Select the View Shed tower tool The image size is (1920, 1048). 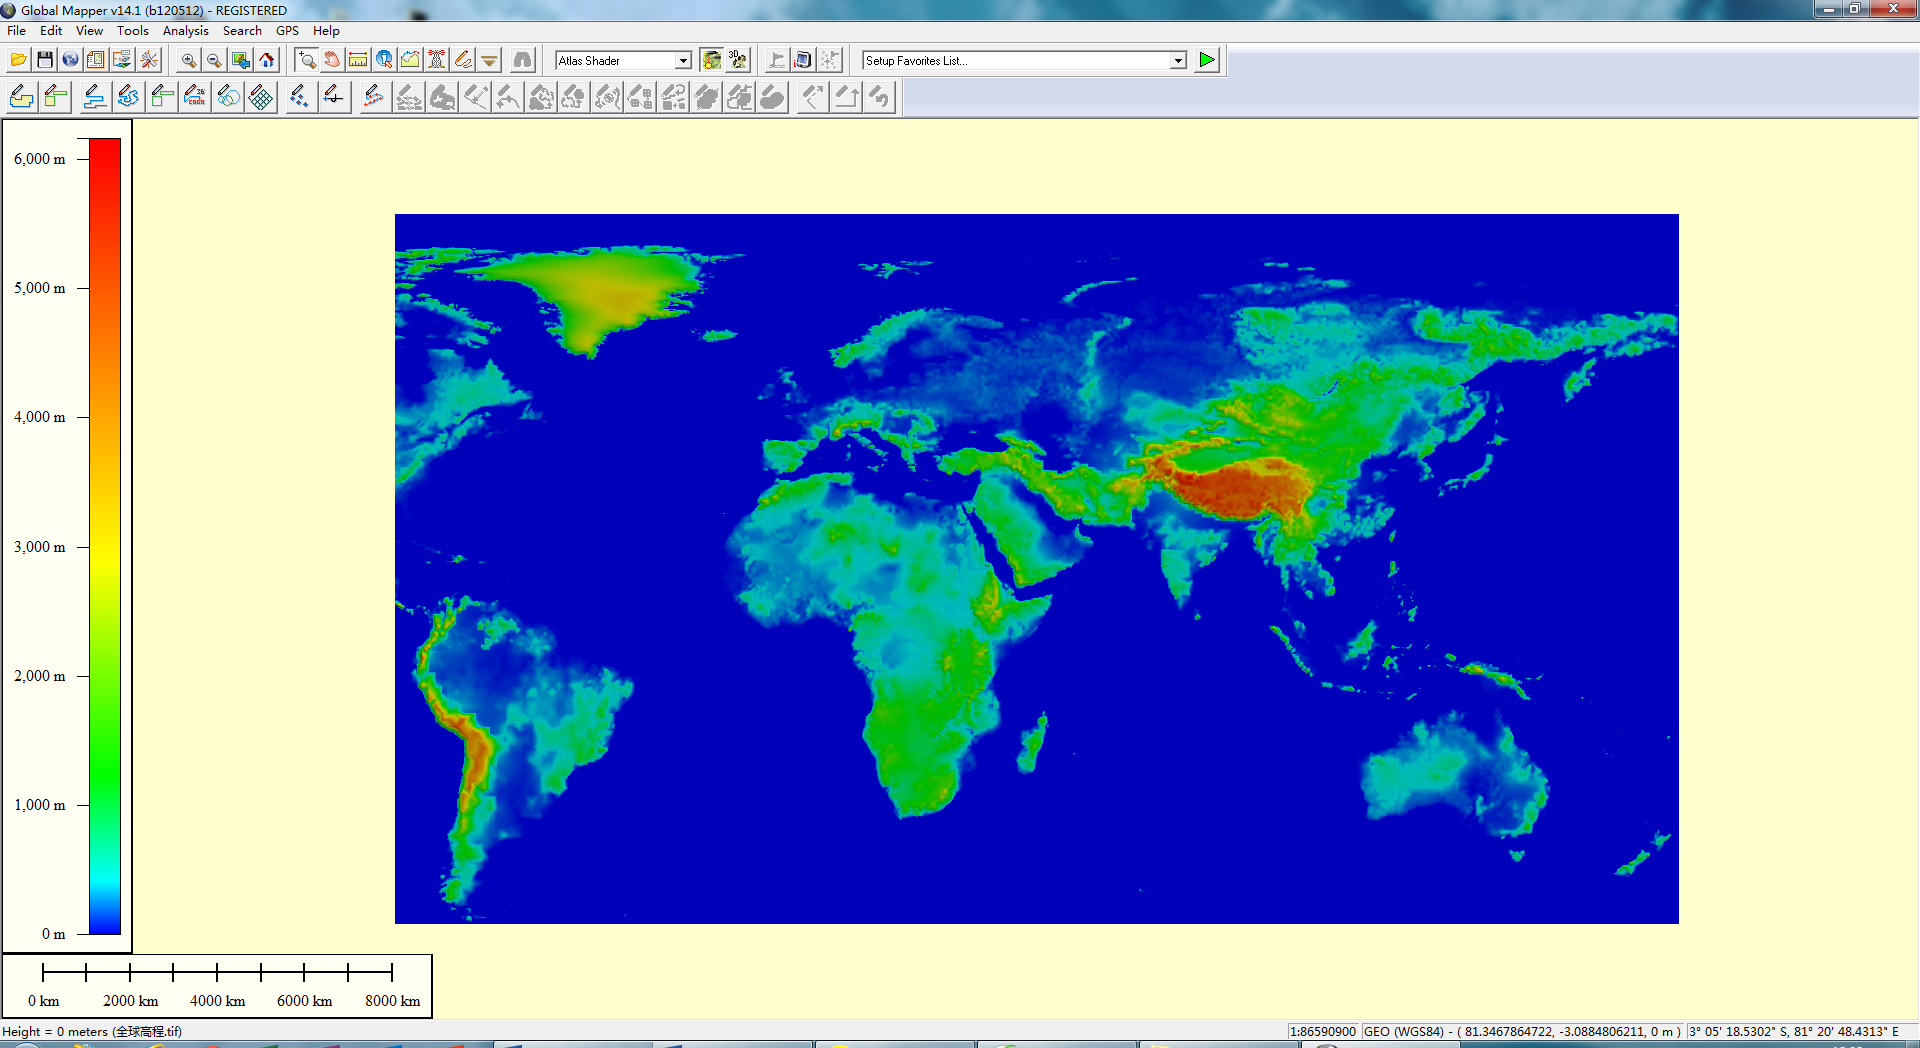click(x=436, y=60)
